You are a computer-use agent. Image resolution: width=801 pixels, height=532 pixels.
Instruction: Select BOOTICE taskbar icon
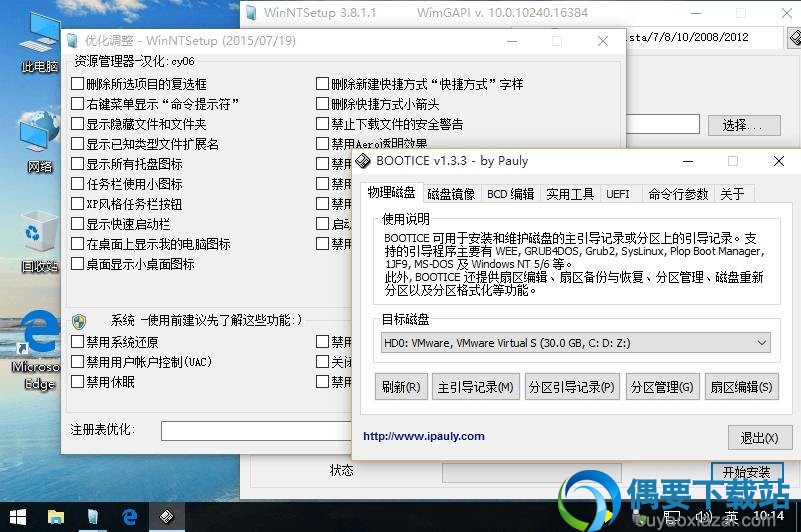tap(167, 517)
